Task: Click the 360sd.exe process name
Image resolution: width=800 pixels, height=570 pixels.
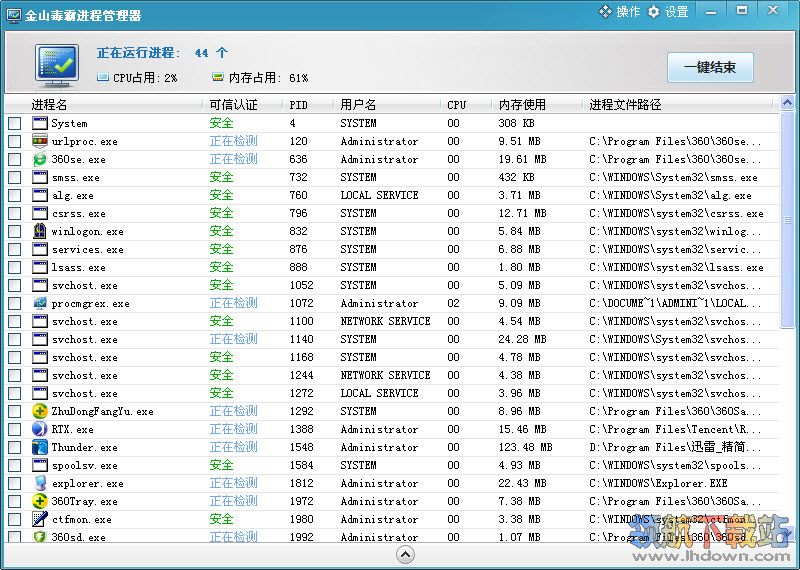Action: pos(79,537)
